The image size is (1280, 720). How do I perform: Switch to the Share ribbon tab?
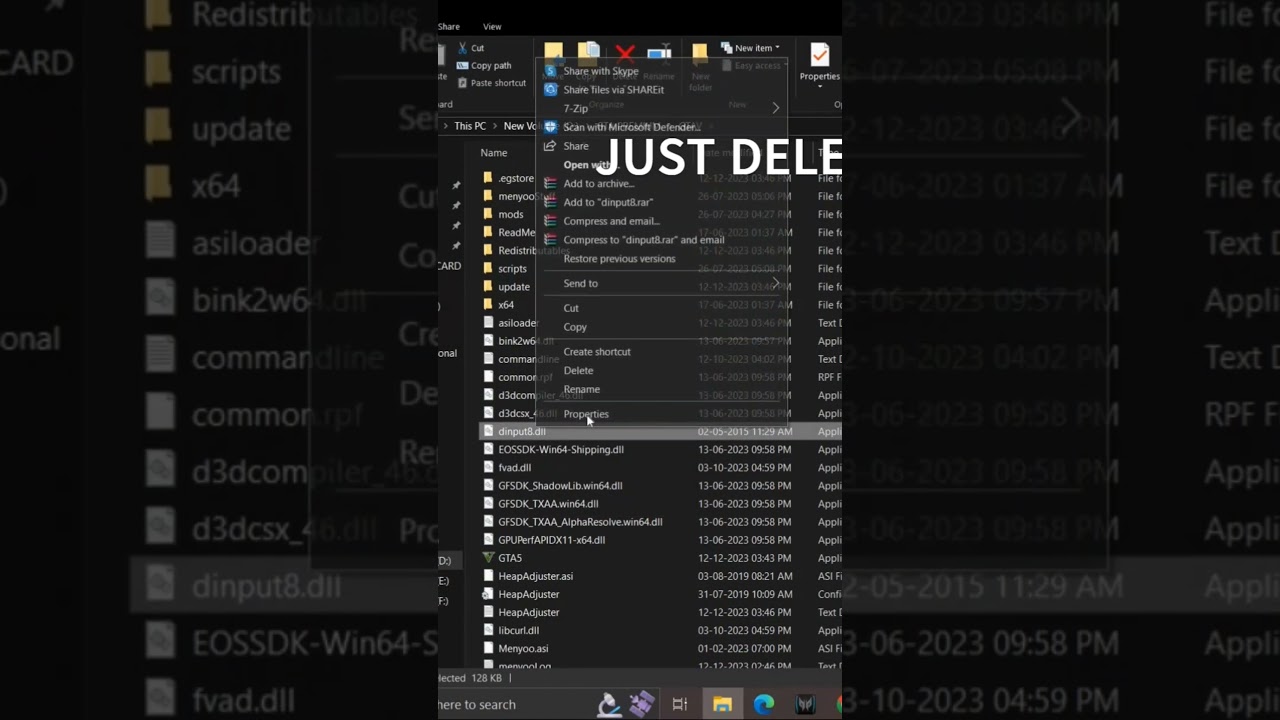tap(449, 27)
